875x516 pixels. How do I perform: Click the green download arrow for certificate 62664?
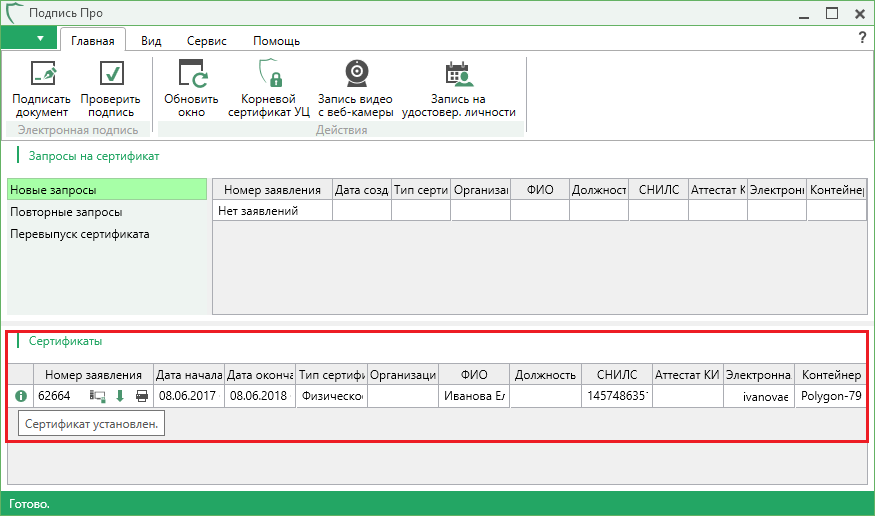120,396
